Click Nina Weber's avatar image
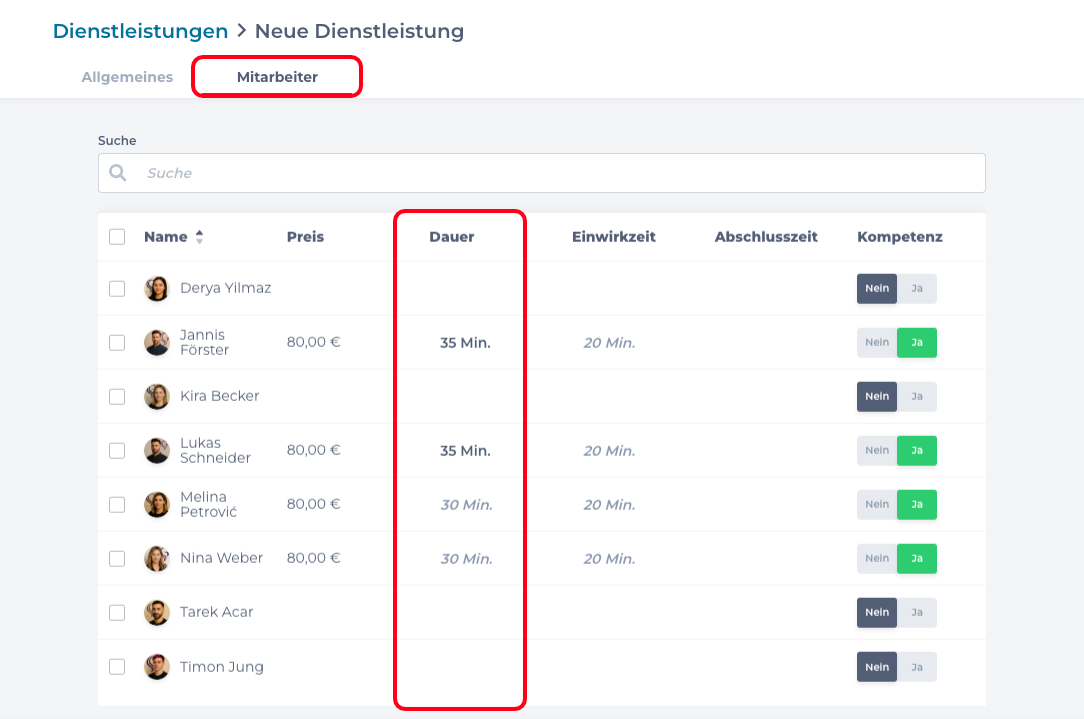 pos(157,559)
